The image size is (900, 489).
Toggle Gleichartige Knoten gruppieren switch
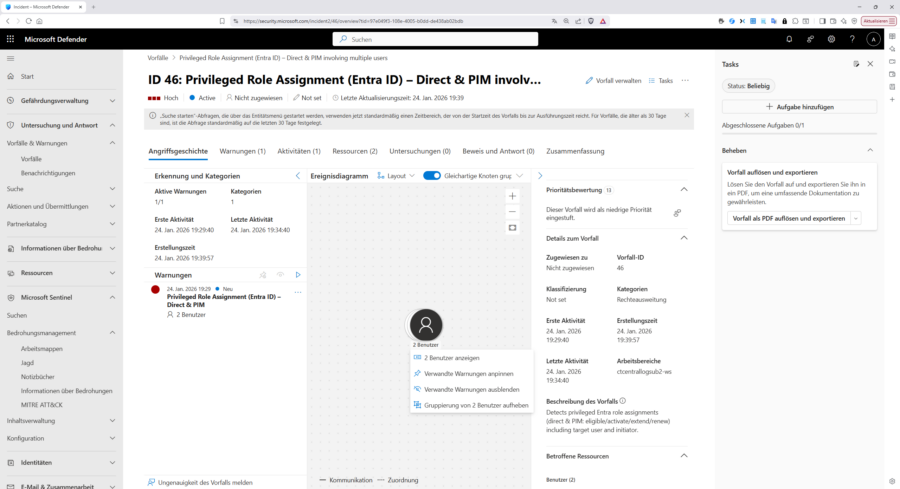coord(432,175)
